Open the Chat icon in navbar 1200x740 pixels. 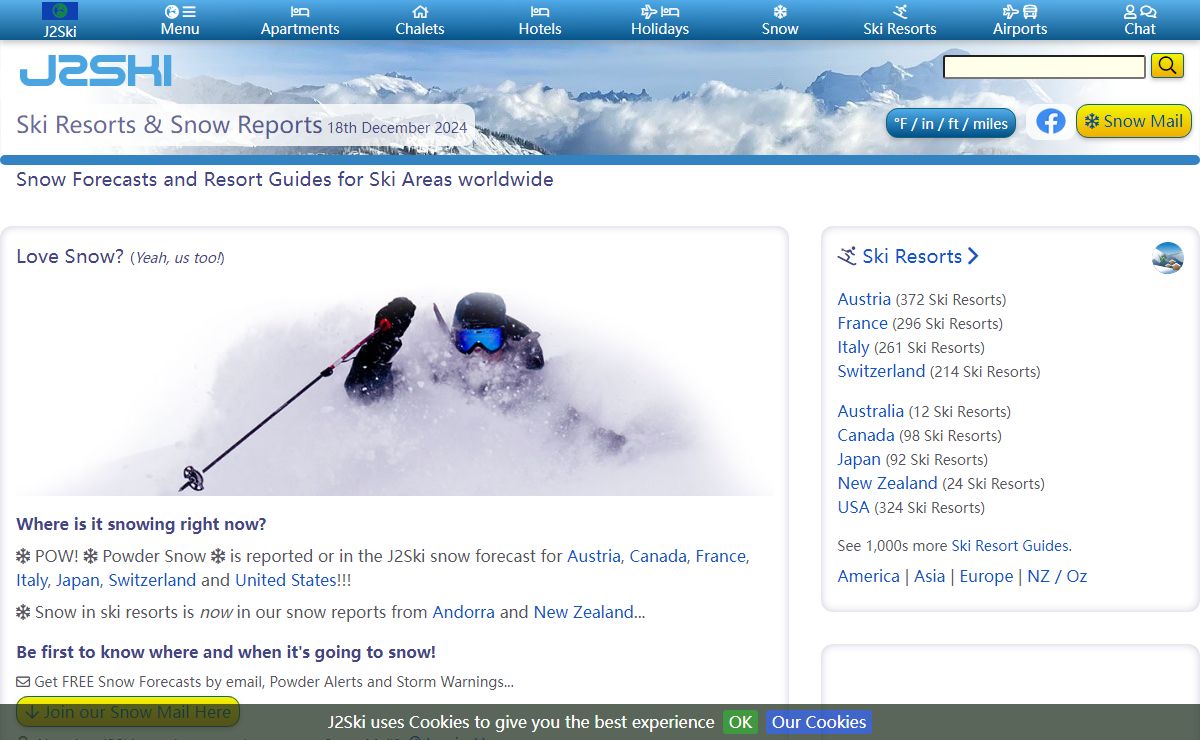[1140, 12]
